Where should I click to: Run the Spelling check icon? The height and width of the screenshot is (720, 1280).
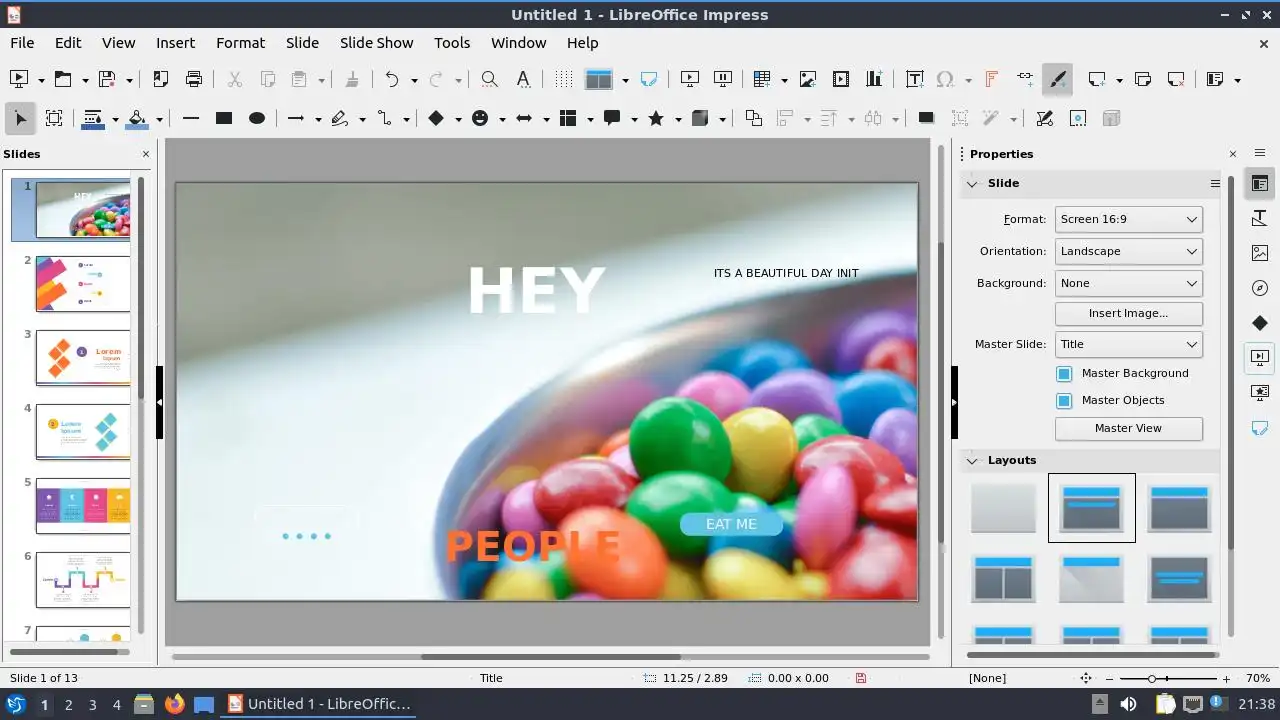point(523,79)
